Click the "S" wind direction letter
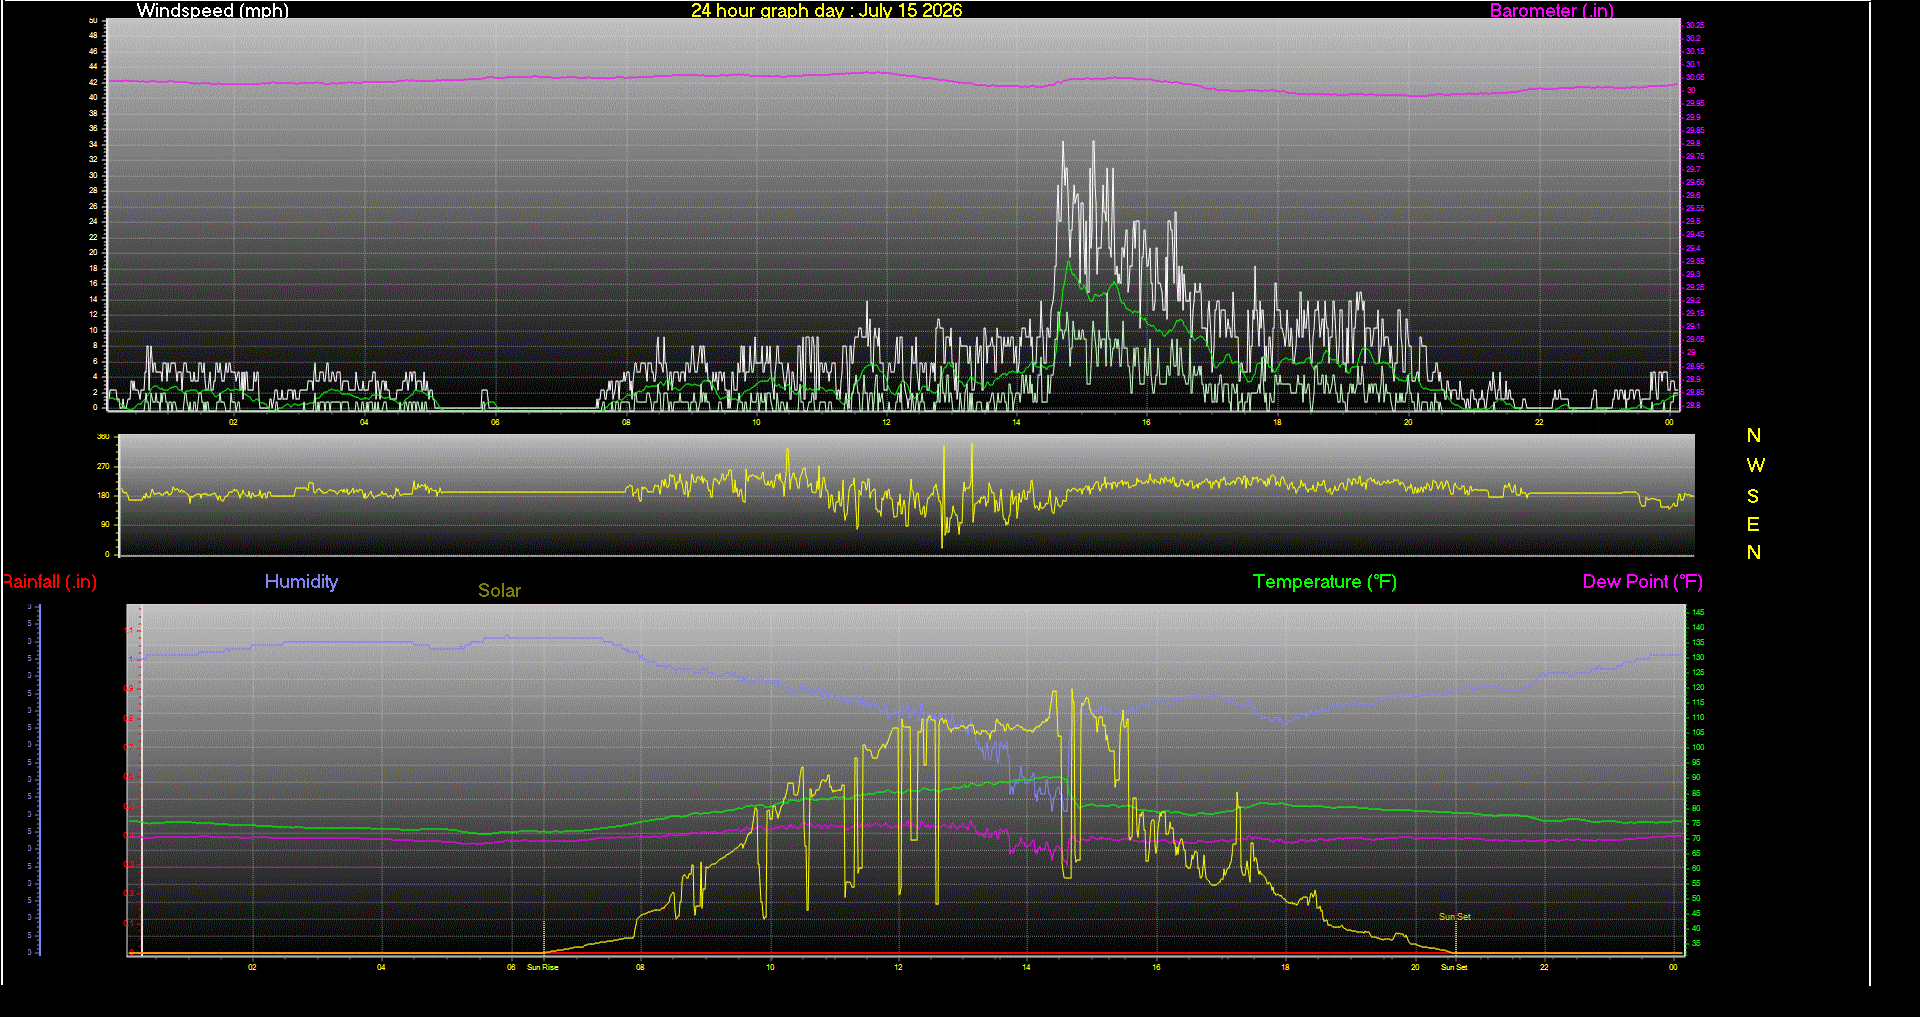Image resolution: width=1920 pixels, height=1017 pixels. [1753, 496]
